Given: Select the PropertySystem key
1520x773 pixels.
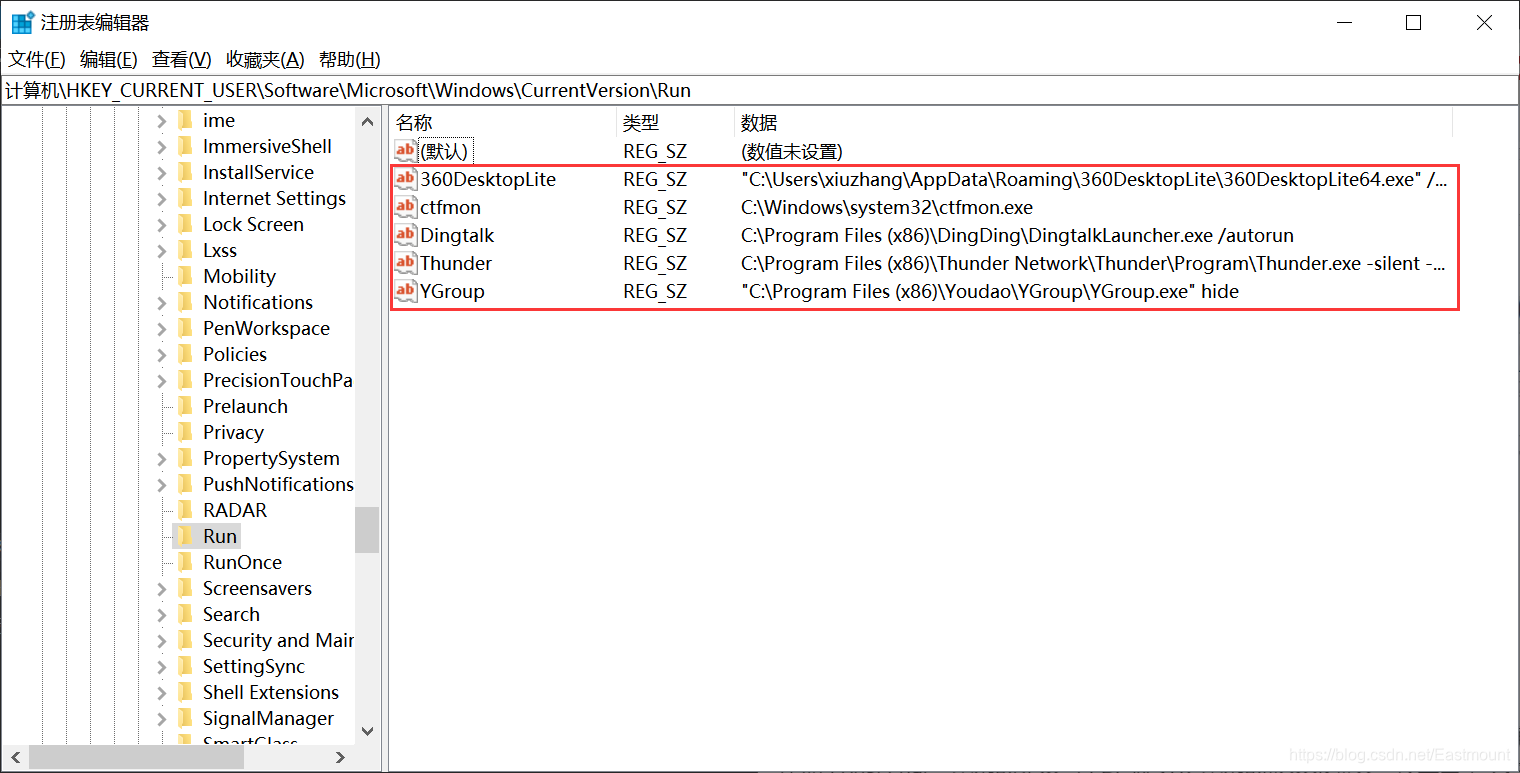Looking at the screenshot, I should coord(271,459).
